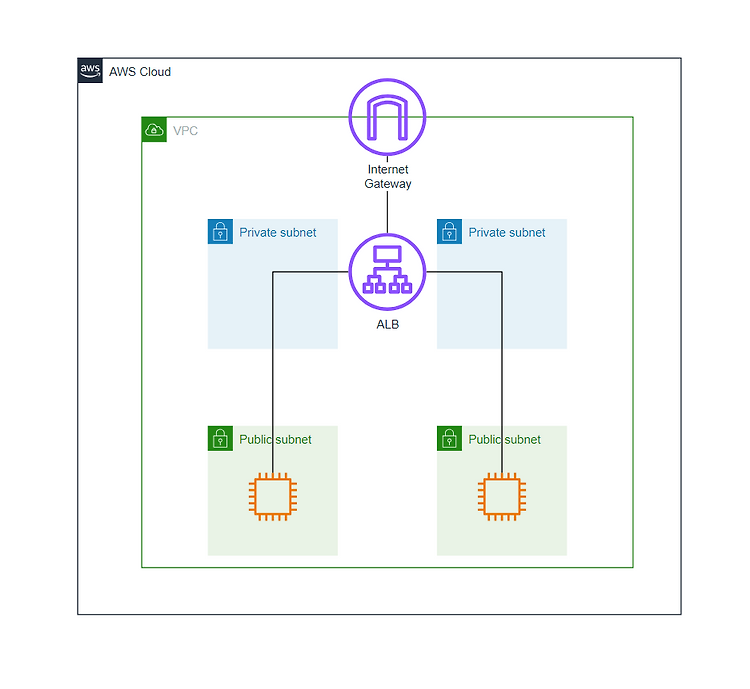Image resolution: width=750 pixels, height=689 pixels.
Task: Select the ALB load balancer icon
Action: (387, 272)
